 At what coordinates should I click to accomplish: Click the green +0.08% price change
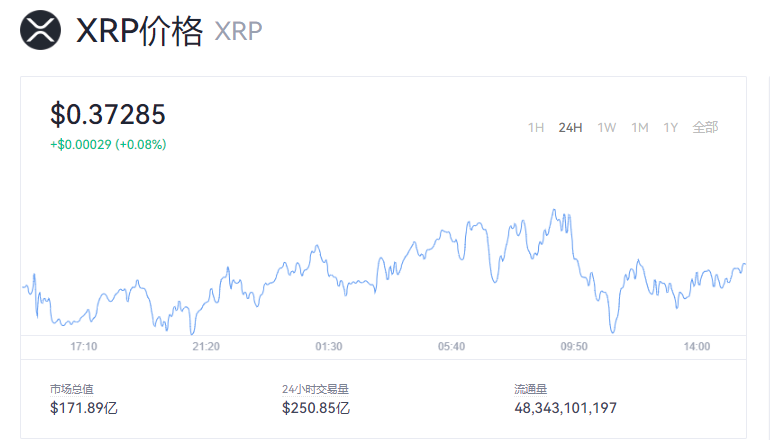(x=108, y=144)
